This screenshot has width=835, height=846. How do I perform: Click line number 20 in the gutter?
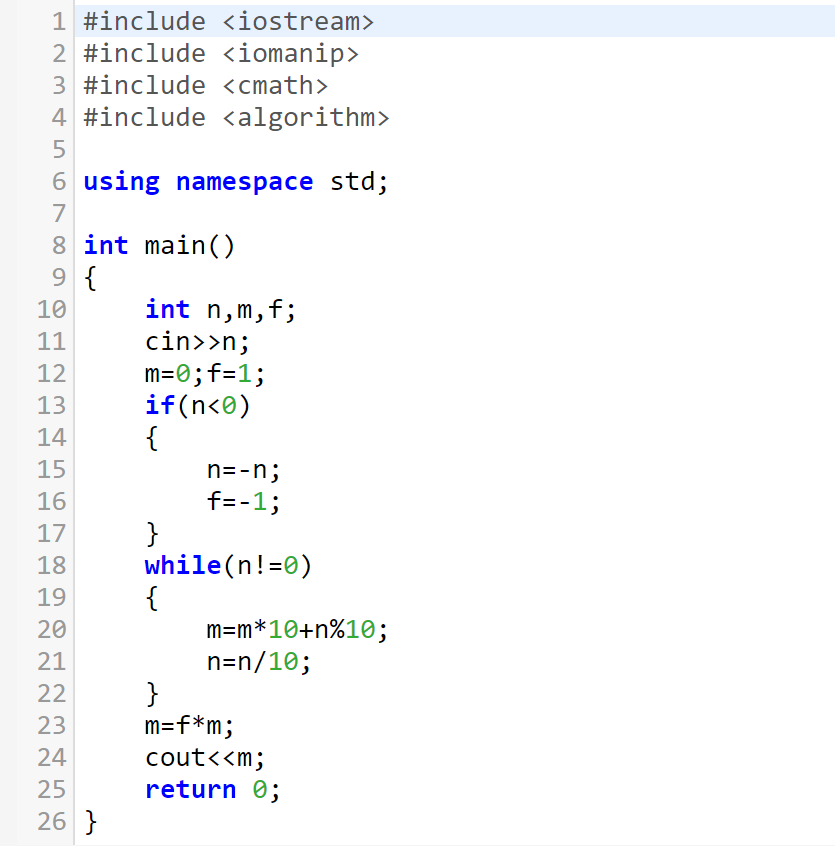click(x=52, y=630)
